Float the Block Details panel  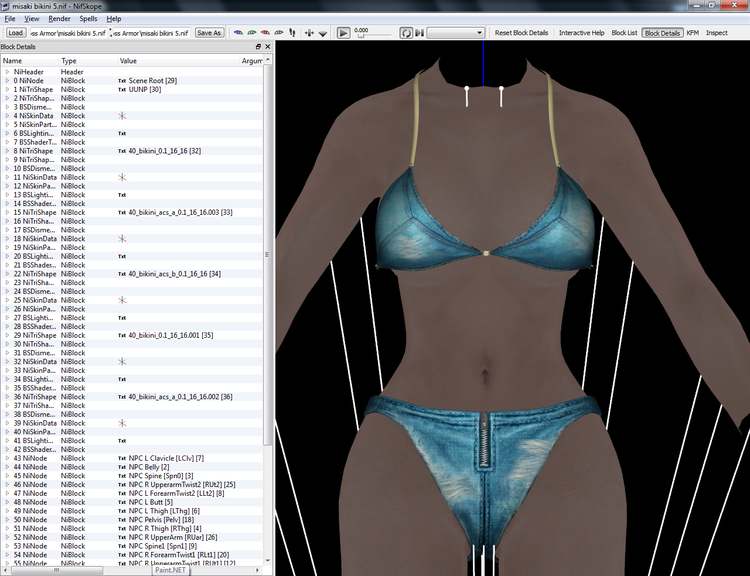tap(258, 46)
